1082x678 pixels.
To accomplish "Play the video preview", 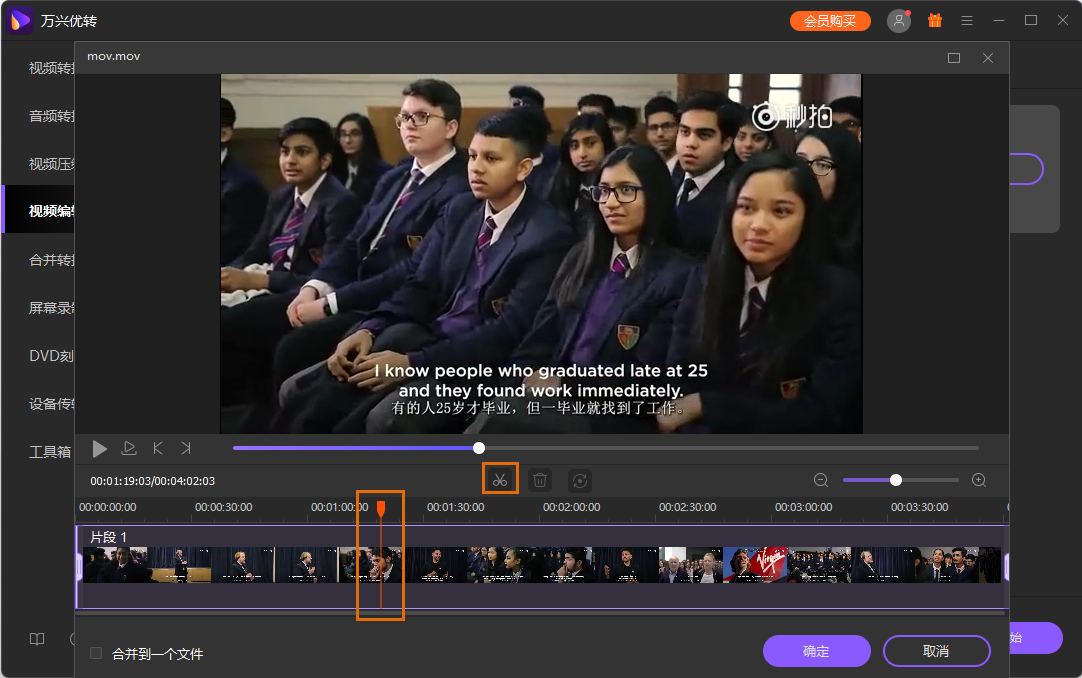I will point(99,448).
